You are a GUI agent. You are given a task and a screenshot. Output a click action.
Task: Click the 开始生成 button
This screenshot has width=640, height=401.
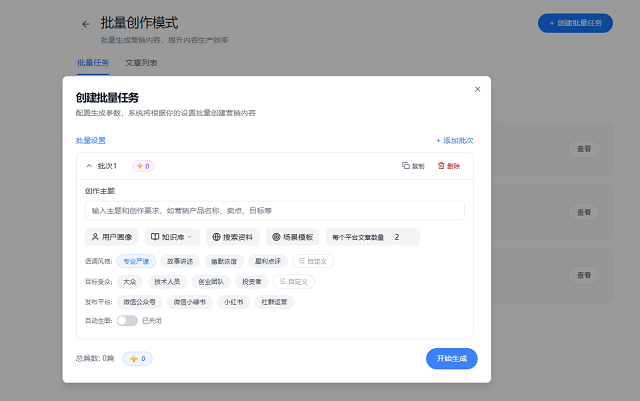click(x=451, y=358)
